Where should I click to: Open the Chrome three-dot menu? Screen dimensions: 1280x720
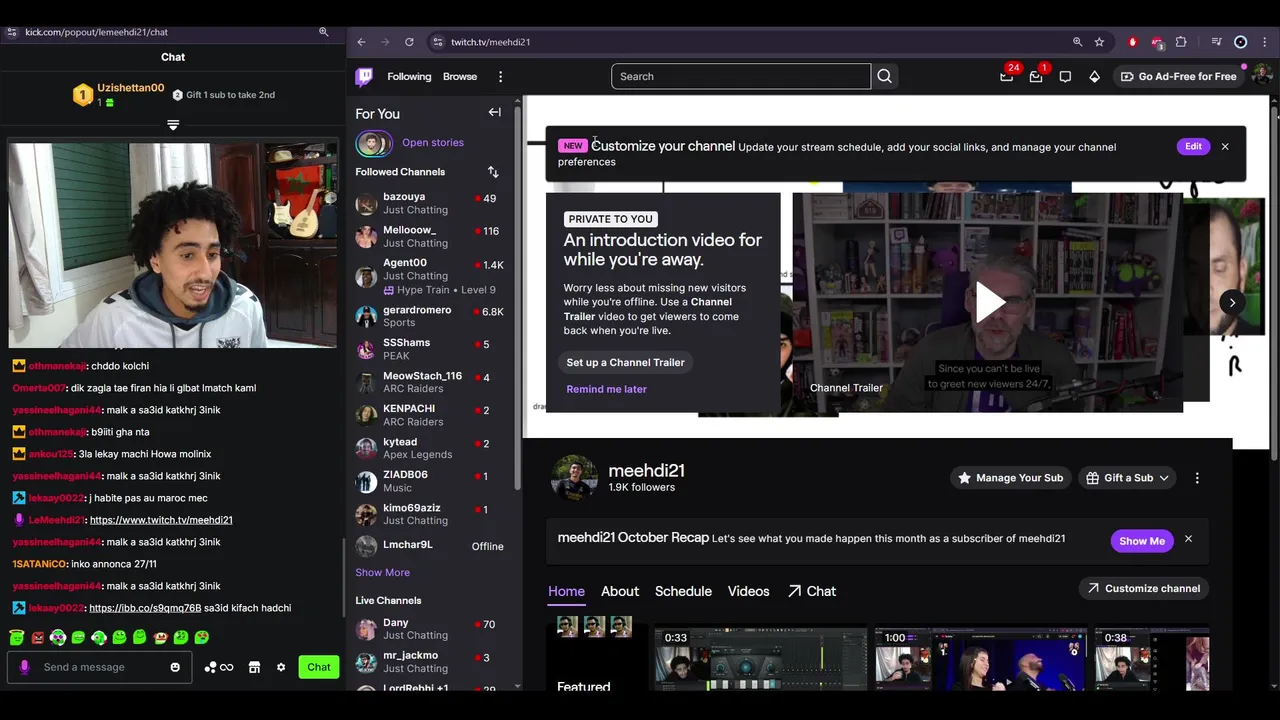click(x=1264, y=42)
